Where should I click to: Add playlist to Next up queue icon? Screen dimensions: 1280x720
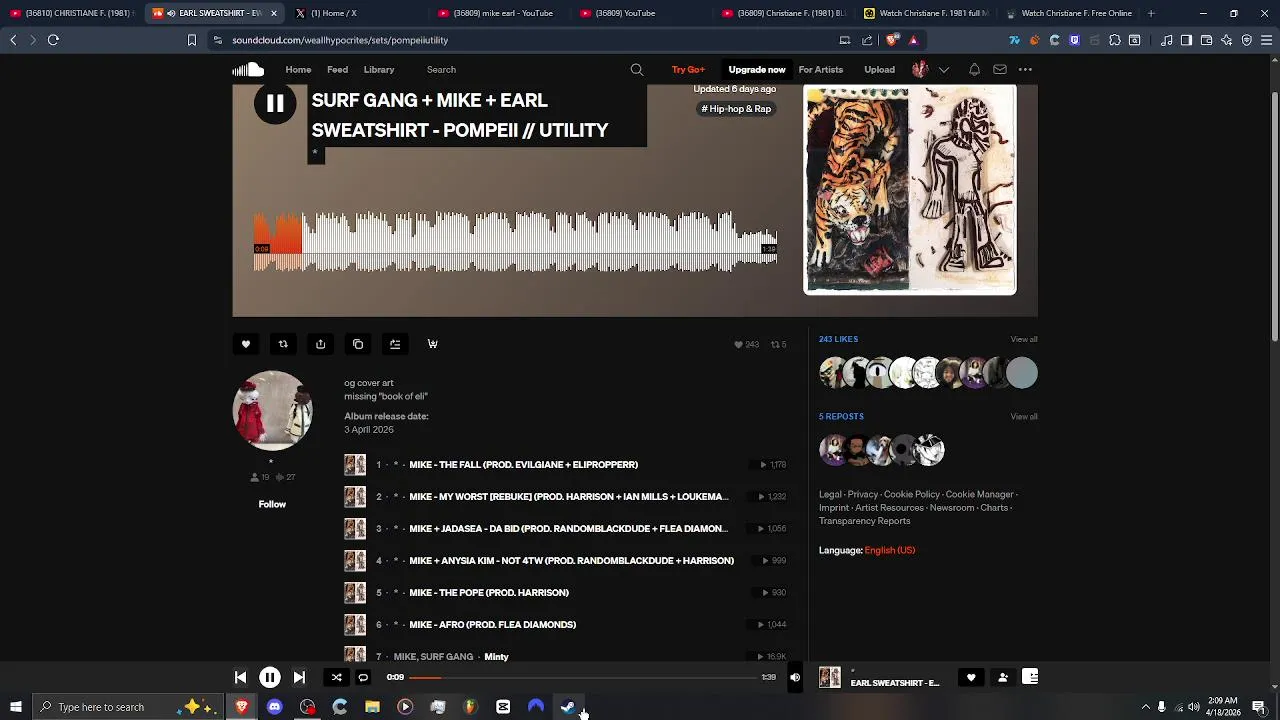coord(395,344)
